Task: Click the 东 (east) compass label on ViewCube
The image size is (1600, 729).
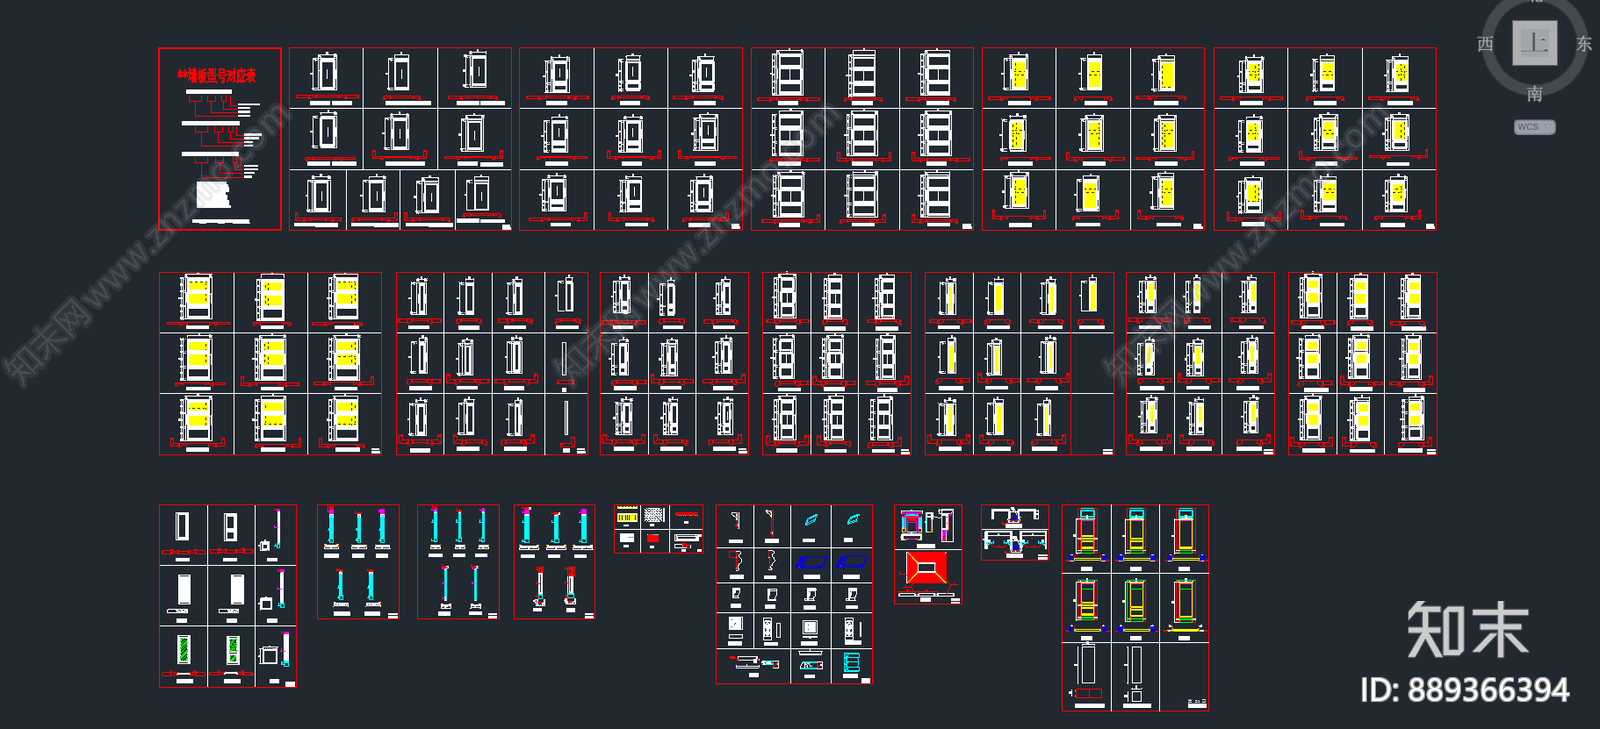Action: pos(1584,44)
